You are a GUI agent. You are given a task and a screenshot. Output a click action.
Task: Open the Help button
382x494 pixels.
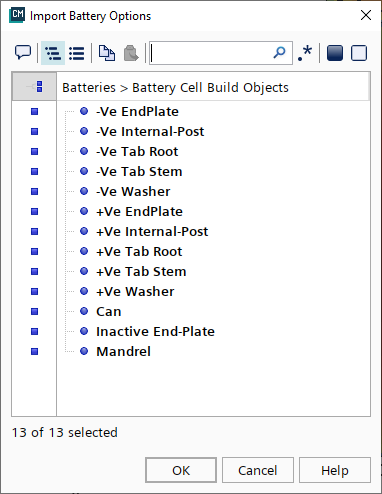pyautogui.click(x=335, y=470)
